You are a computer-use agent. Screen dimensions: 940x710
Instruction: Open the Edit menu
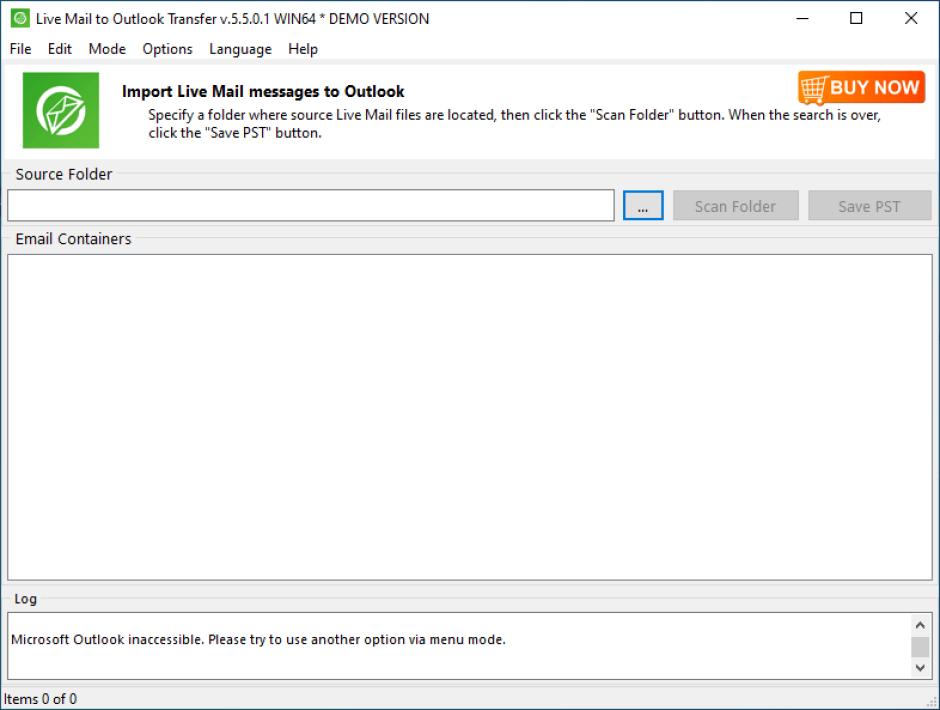(59, 49)
